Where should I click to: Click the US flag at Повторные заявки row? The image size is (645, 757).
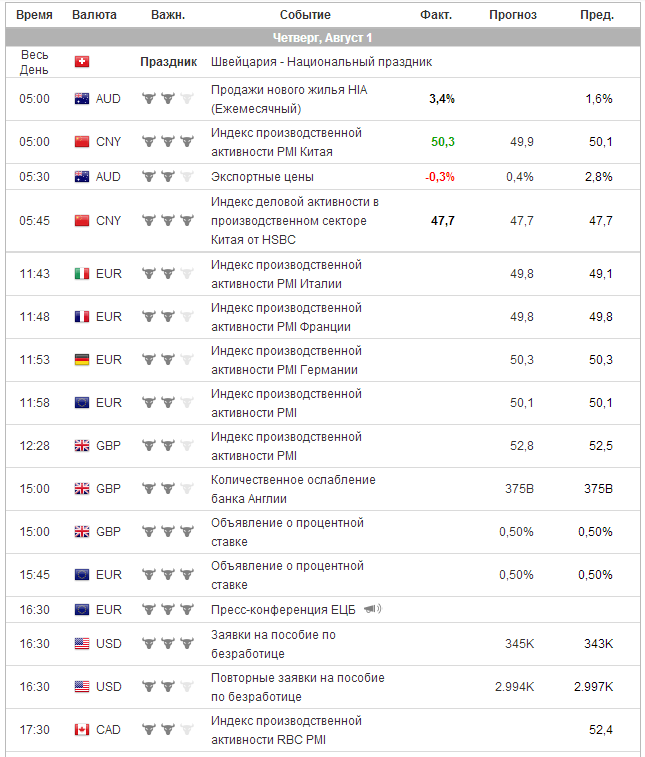pos(82,687)
